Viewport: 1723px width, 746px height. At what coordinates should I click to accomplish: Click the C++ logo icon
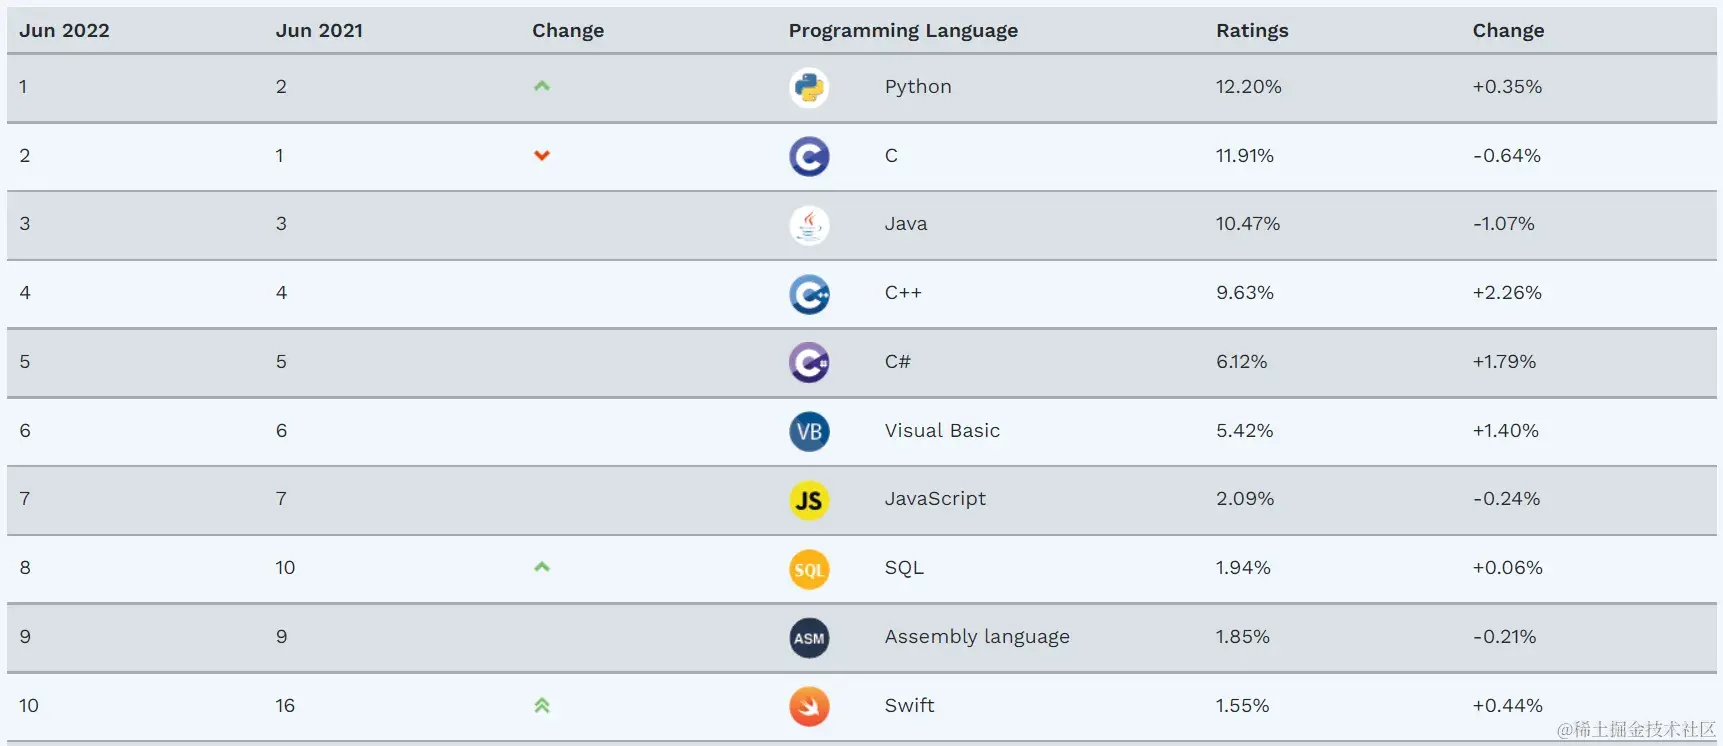click(809, 294)
